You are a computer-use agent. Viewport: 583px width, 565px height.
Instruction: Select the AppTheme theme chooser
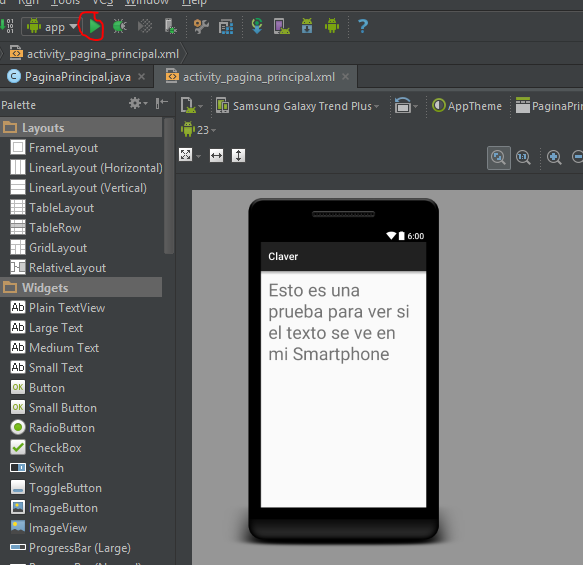[467, 106]
